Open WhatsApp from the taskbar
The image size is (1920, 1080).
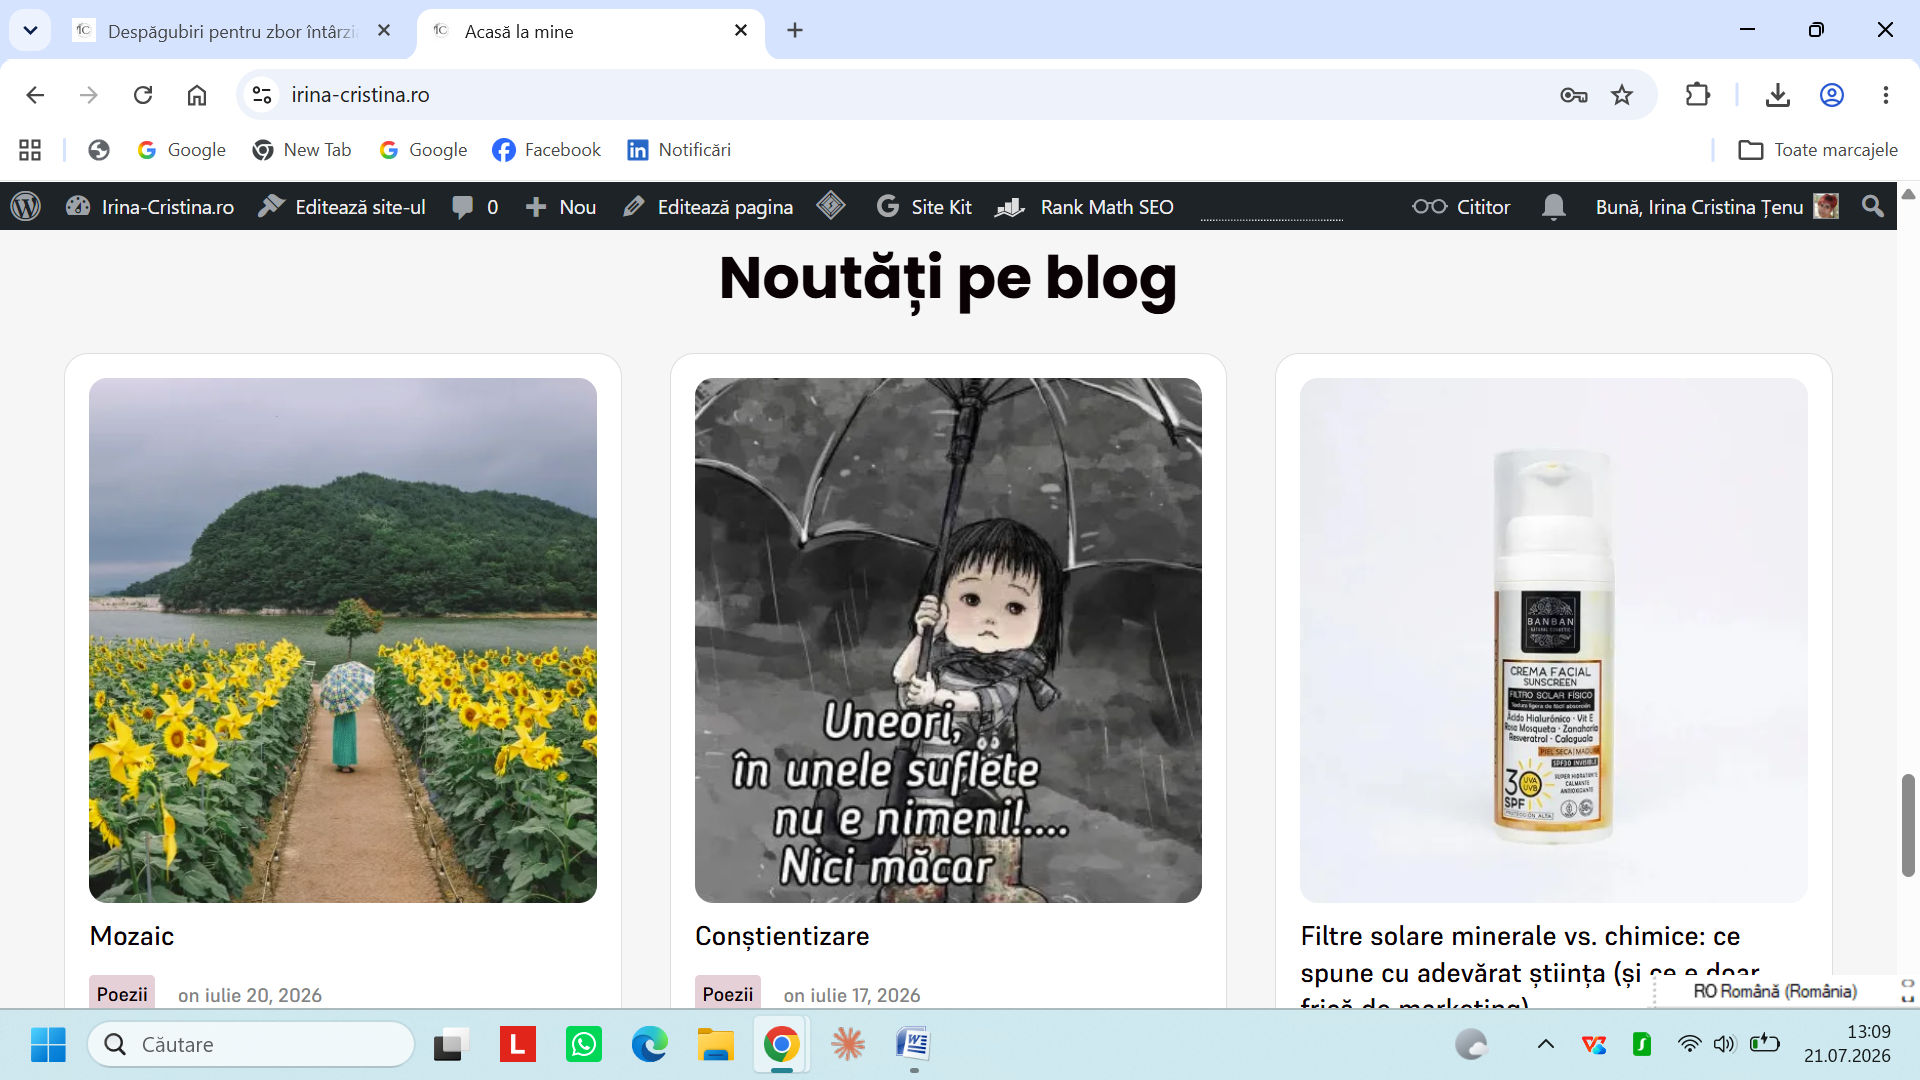tap(584, 1045)
